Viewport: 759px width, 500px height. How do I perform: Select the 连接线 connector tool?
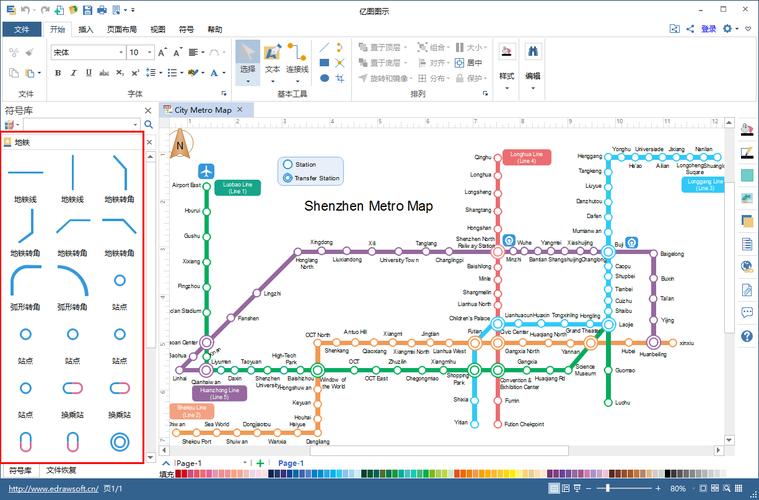pyautogui.click(x=297, y=62)
